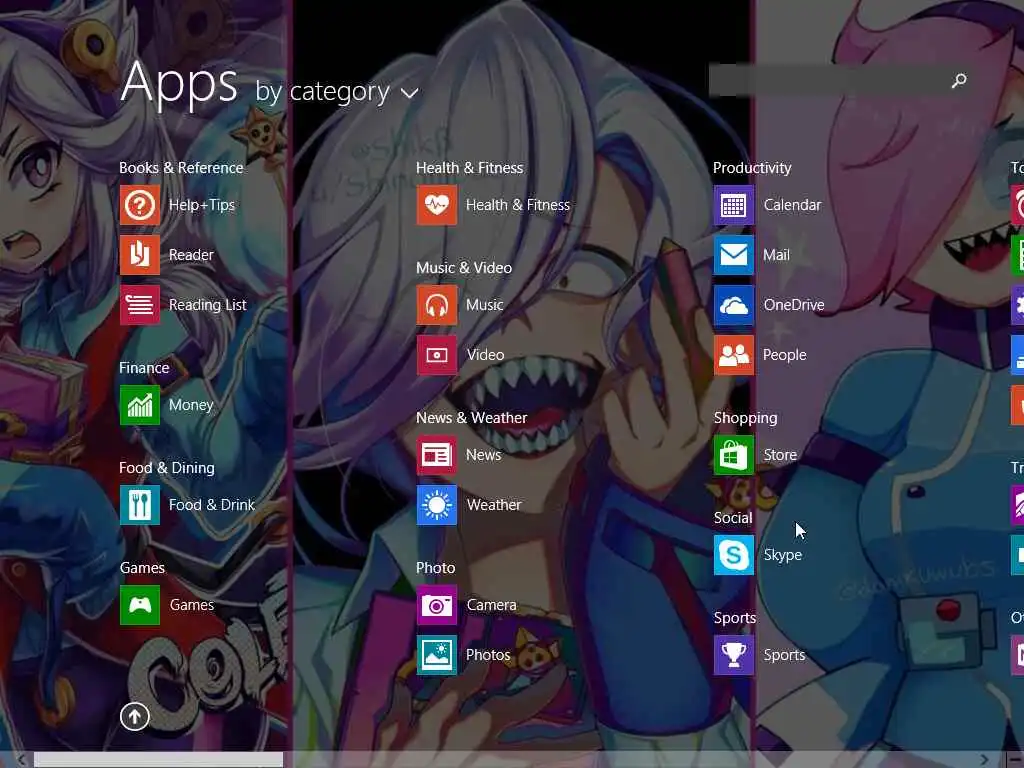The height and width of the screenshot is (768, 1024).
Task: Click the Calendar label text
Action: pyautogui.click(x=792, y=205)
